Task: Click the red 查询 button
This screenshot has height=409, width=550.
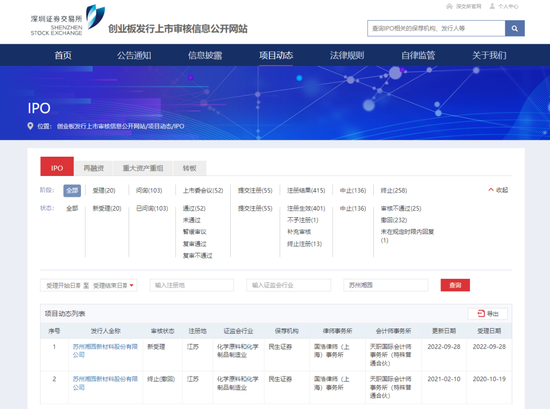Action: click(x=455, y=285)
